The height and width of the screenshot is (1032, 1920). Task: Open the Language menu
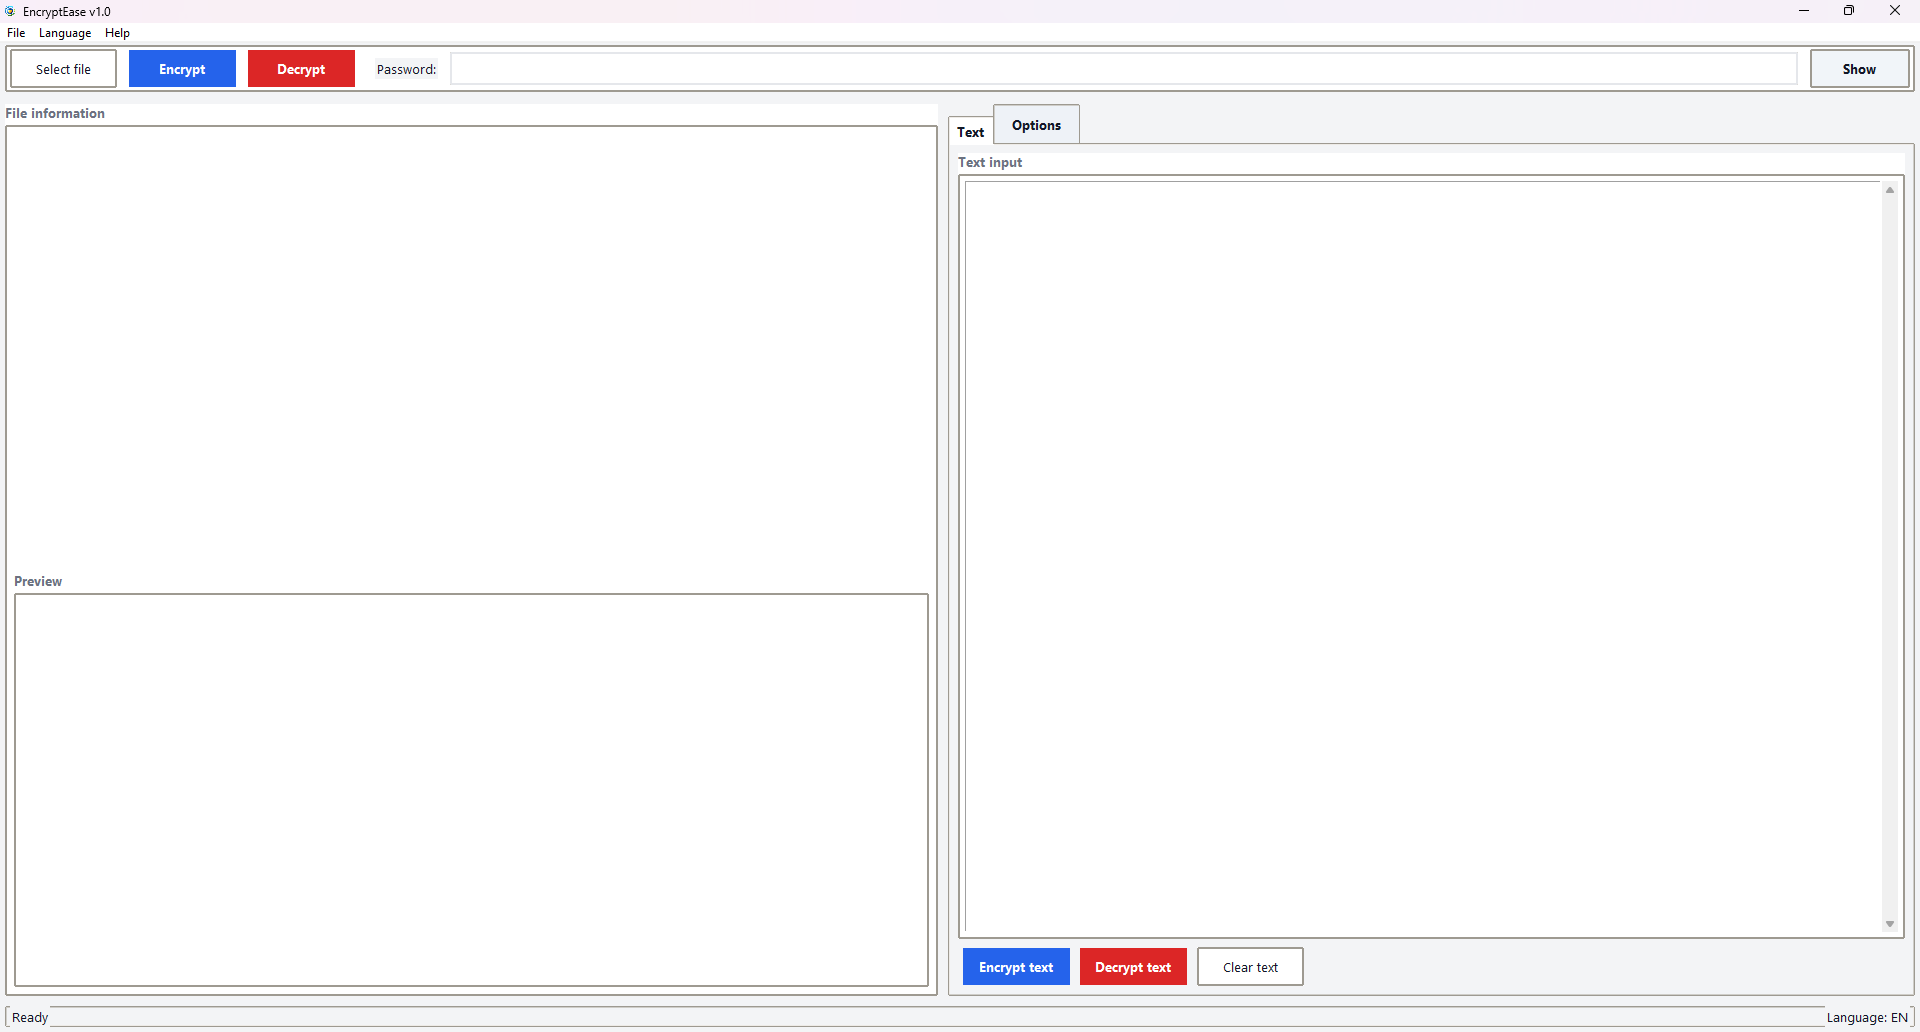64,32
